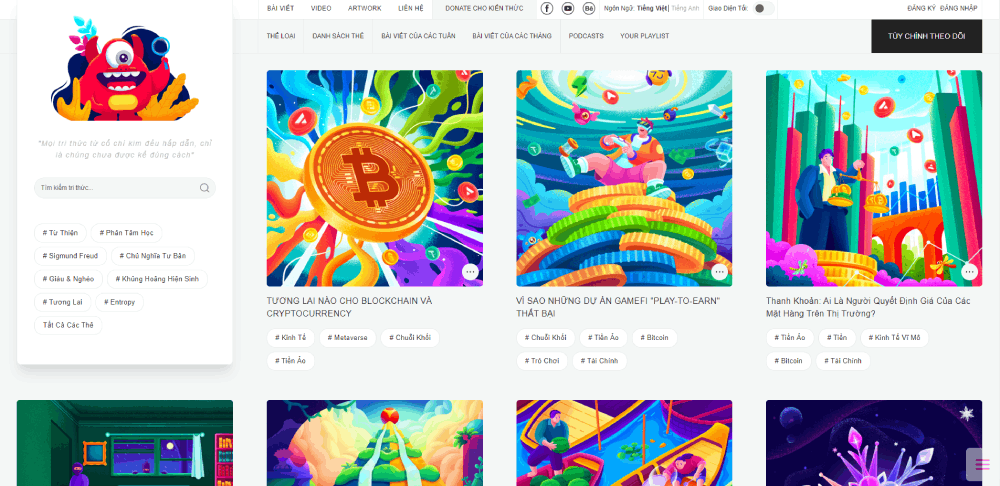The width and height of the screenshot is (1000, 486).
Task: Switch language to Tiếng Anh
Action: pyautogui.click(x=685, y=8)
